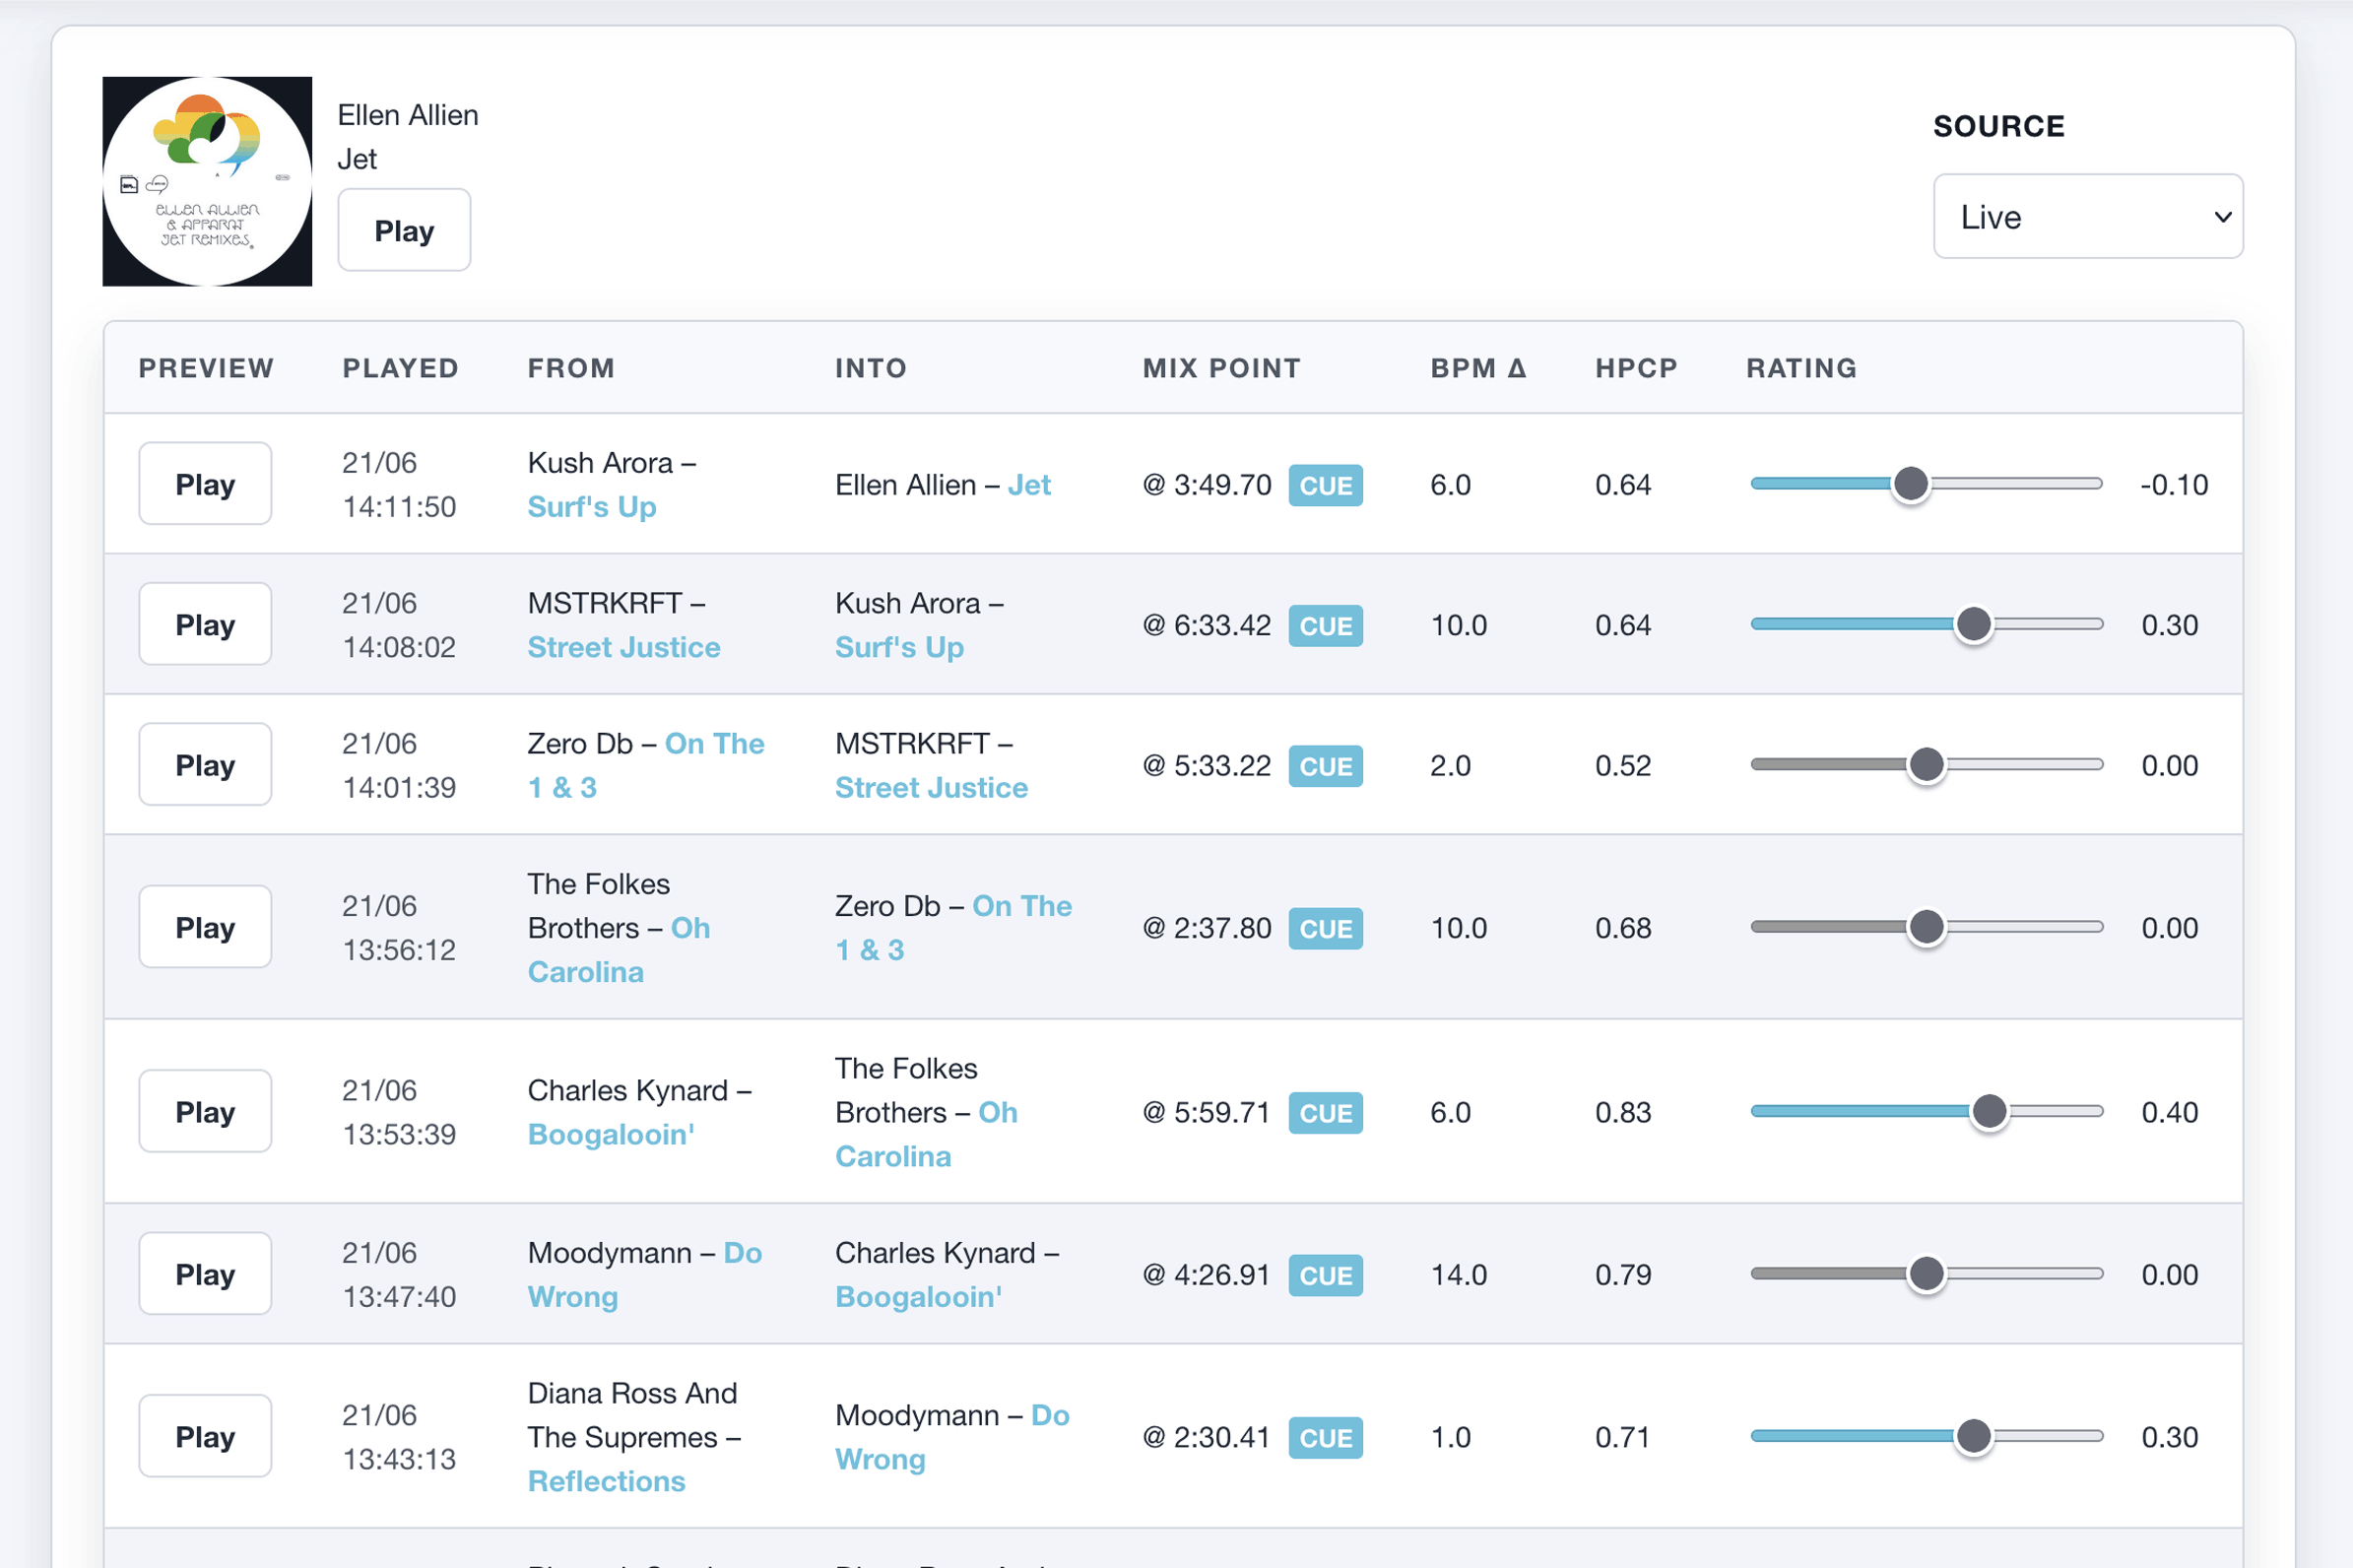2353x1568 pixels.
Task: Play preview for the 14:01:39 row
Action: tap(205, 765)
